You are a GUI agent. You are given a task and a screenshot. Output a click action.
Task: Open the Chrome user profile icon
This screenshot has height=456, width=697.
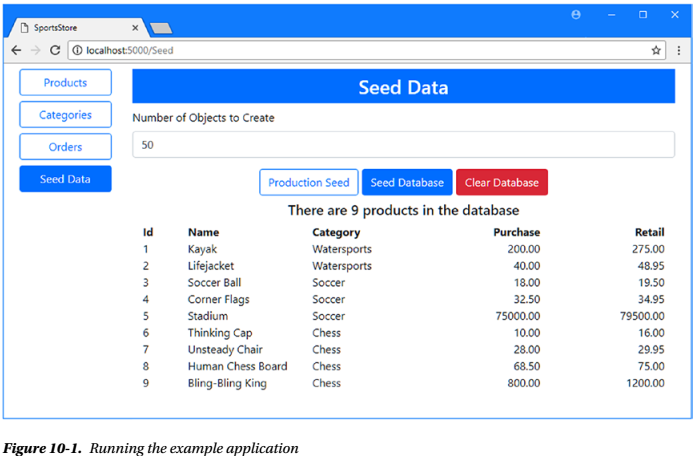coord(576,16)
